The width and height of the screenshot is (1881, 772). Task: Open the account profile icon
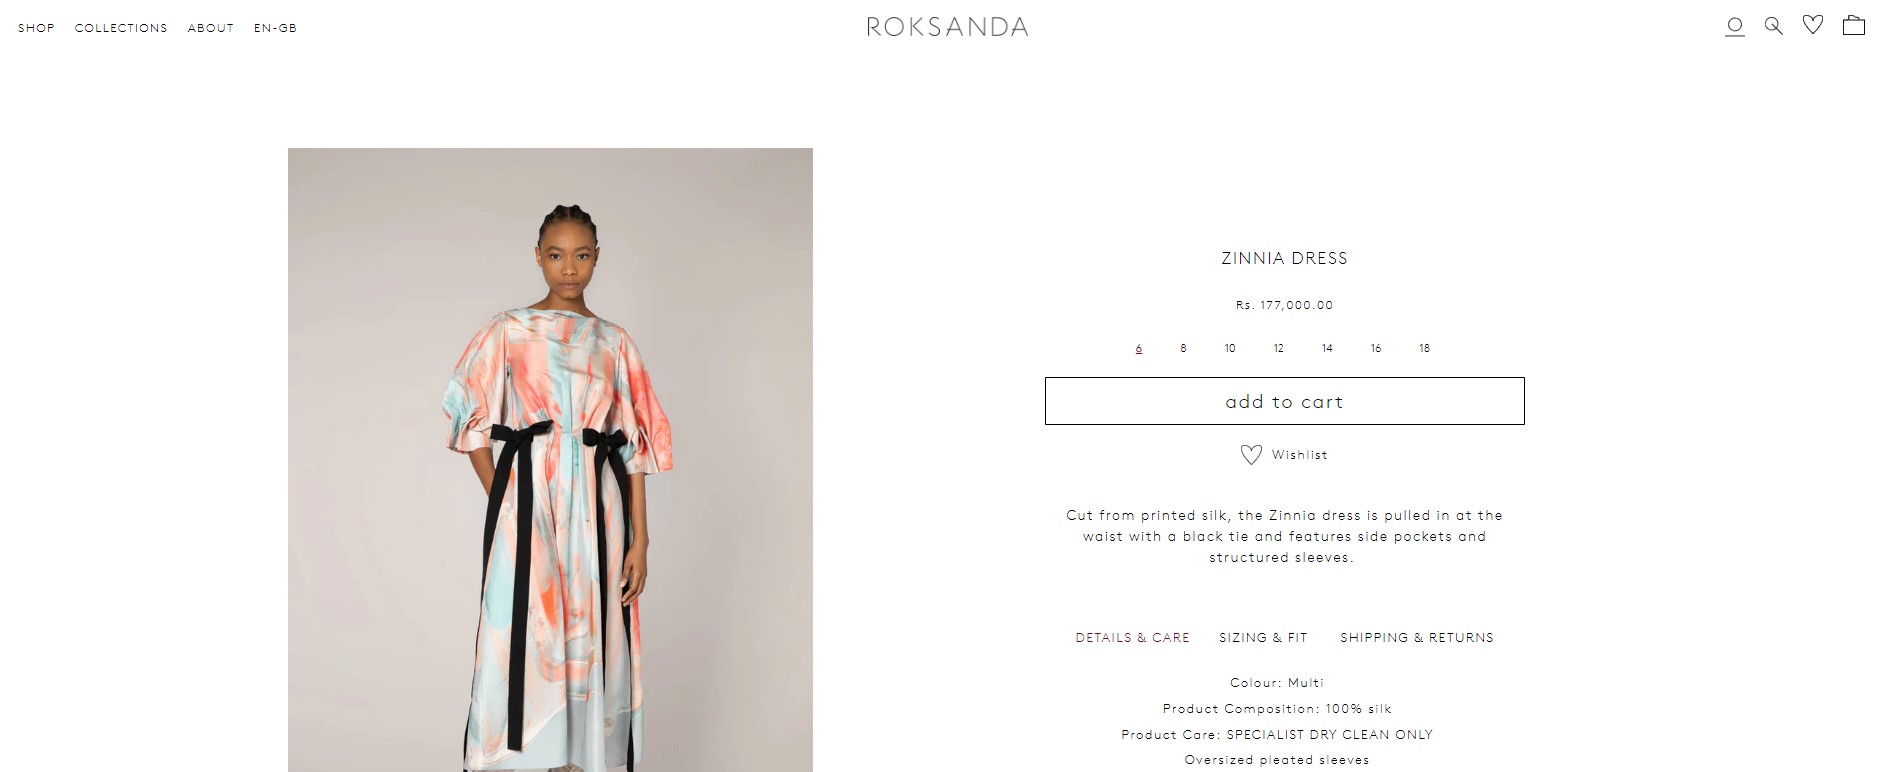click(1735, 27)
